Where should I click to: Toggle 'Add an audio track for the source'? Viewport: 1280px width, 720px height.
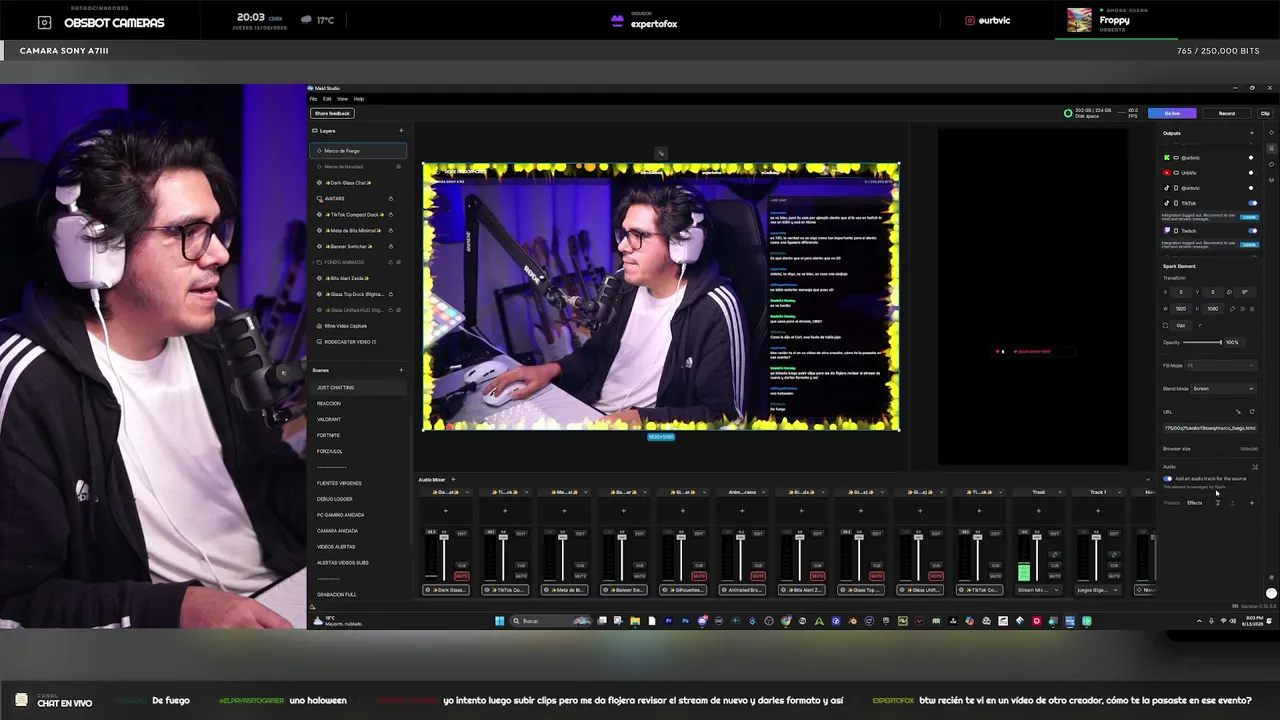pyautogui.click(x=1168, y=479)
